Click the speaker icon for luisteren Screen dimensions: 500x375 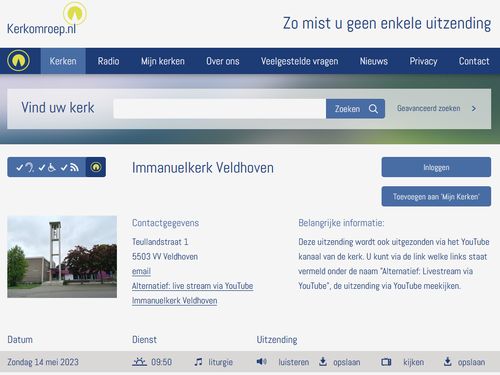(262, 362)
